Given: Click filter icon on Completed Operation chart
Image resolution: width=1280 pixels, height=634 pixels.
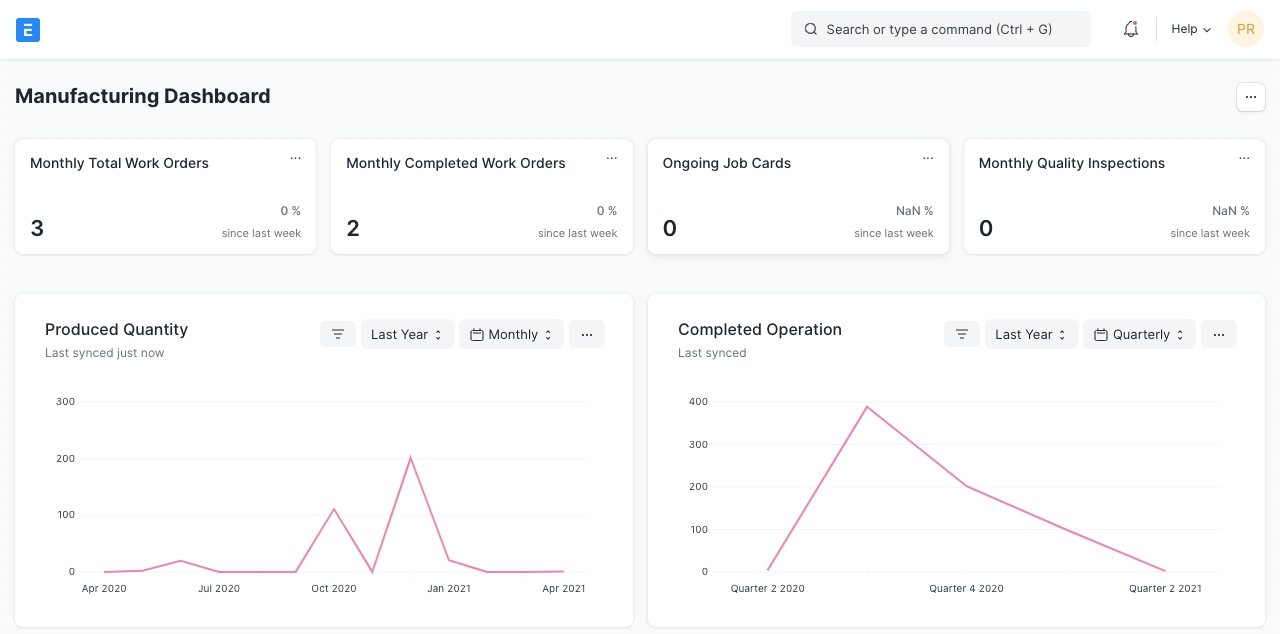Looking at the screenshot, I should click(961, 334).
